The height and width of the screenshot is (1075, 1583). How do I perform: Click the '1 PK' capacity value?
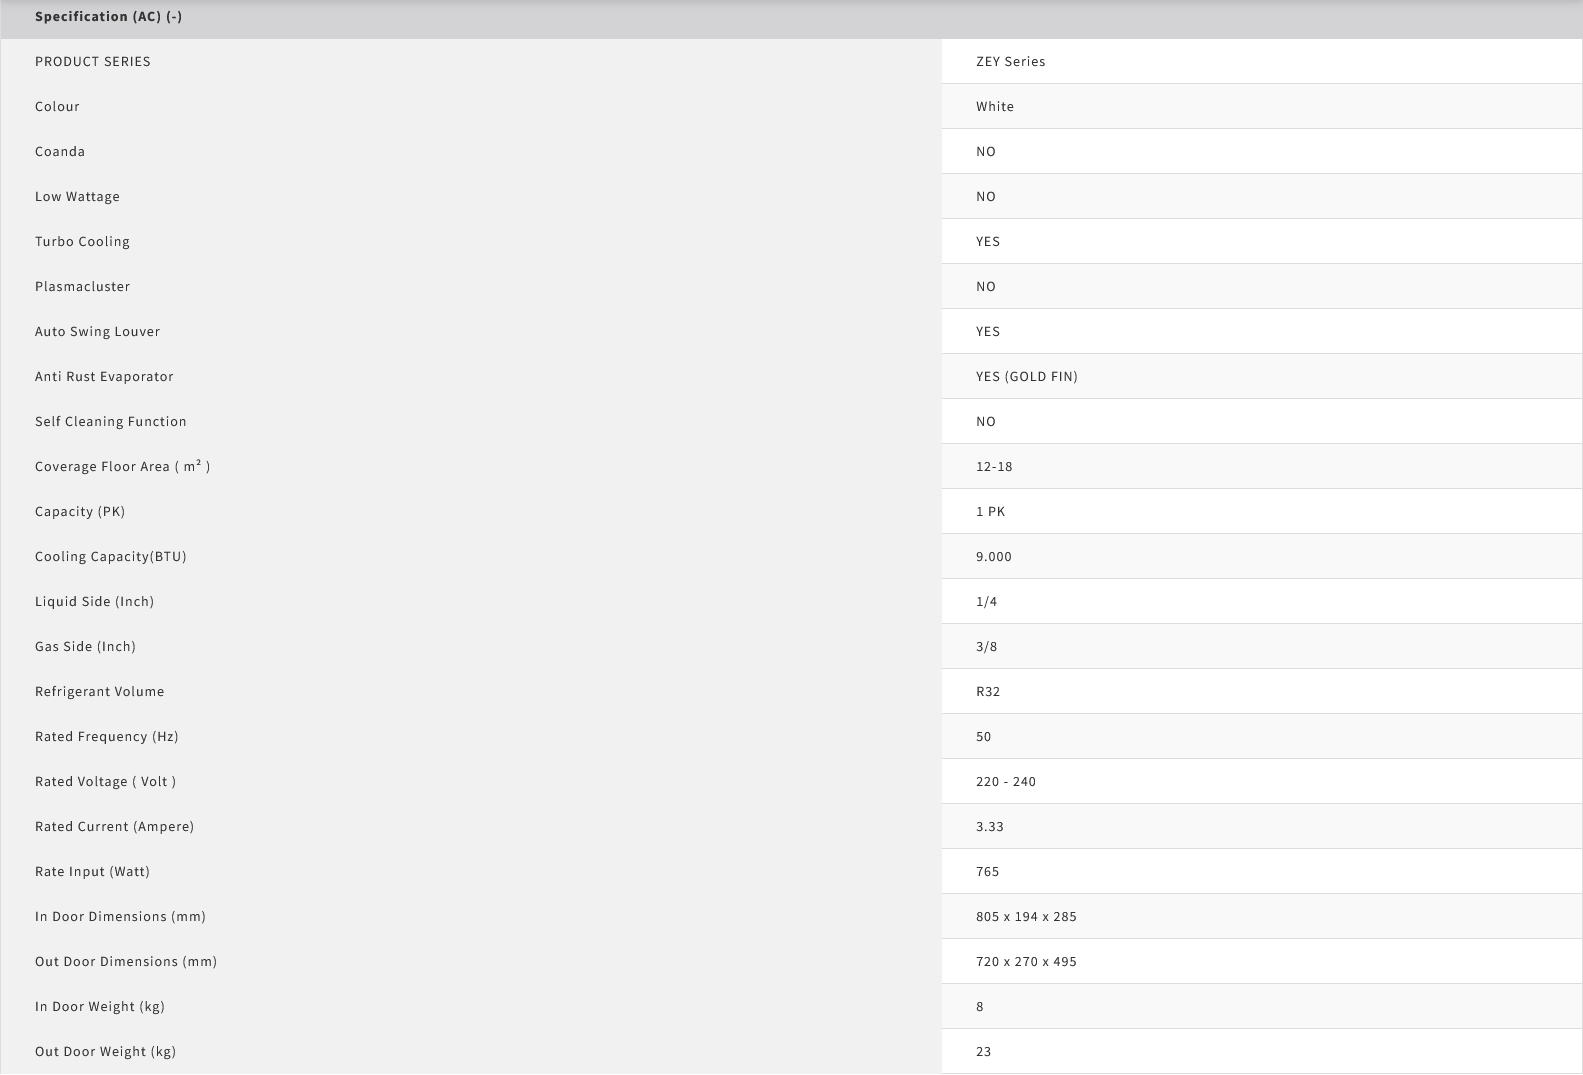[x=990, y=511]
